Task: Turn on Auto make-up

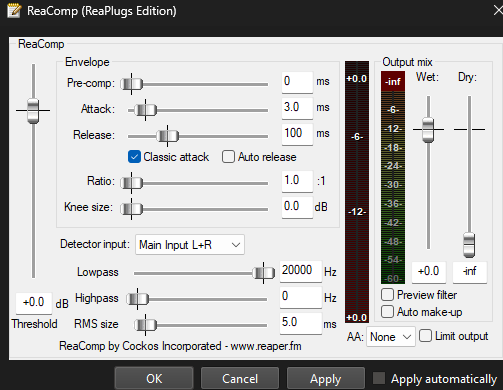Action: click(387, 312)
